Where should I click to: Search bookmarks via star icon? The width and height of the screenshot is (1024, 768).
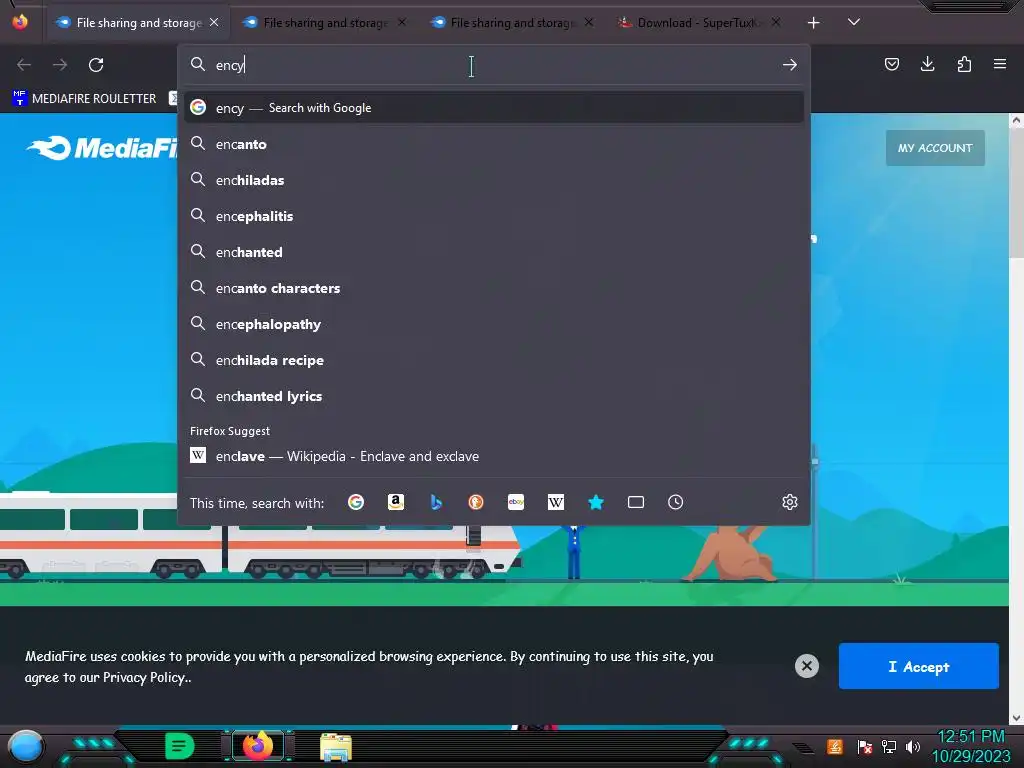click(596, 502)
